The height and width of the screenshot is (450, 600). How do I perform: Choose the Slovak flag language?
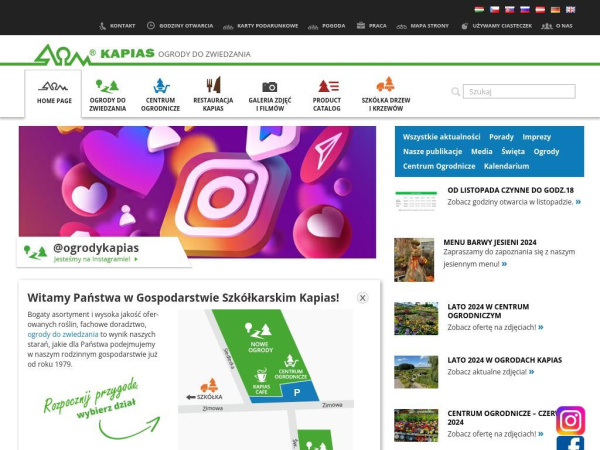509,10
